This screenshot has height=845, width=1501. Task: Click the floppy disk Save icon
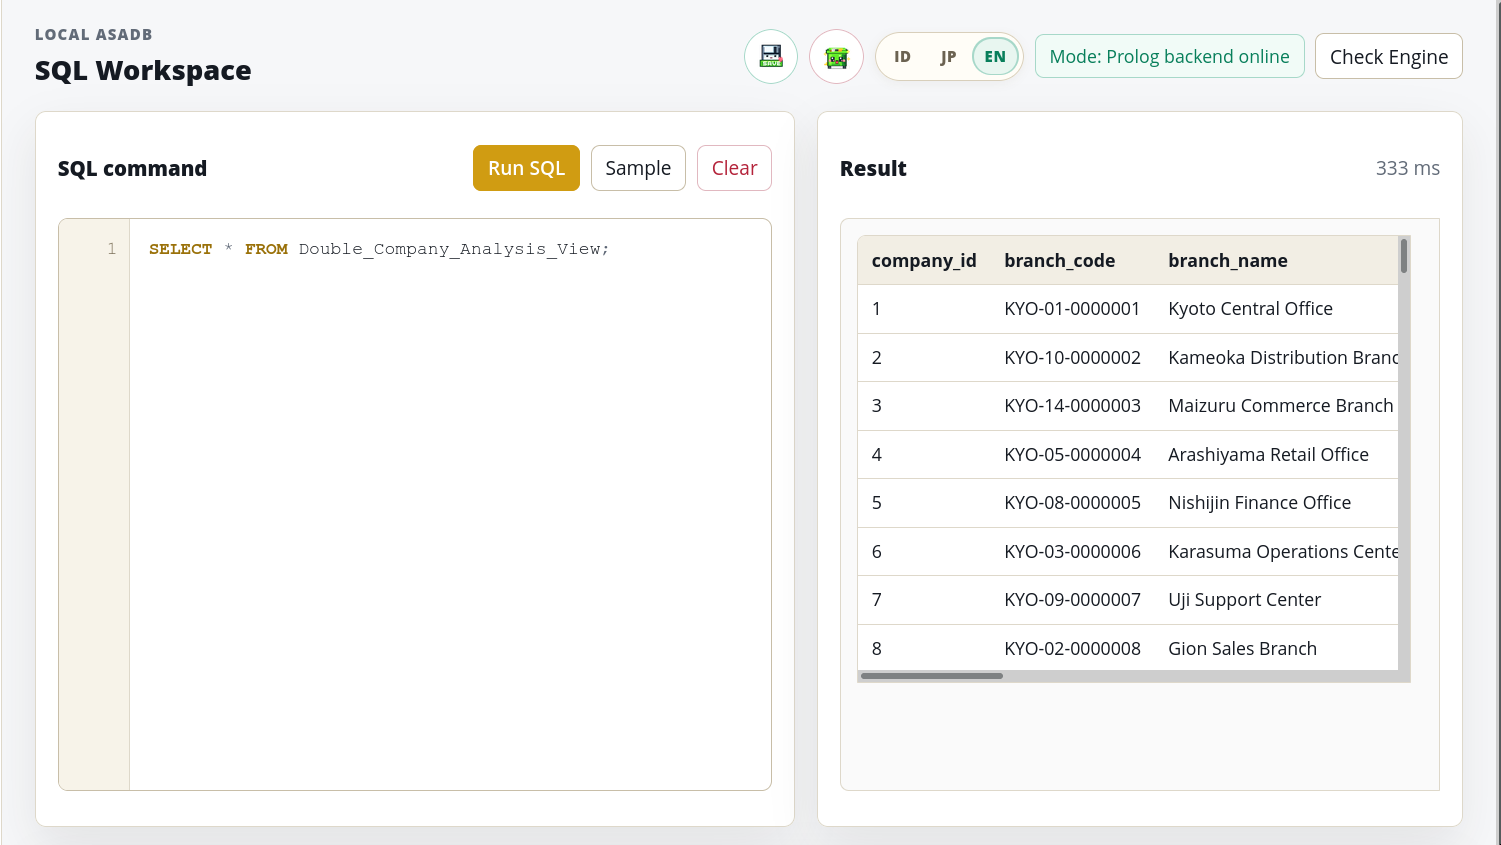(771, 56)
